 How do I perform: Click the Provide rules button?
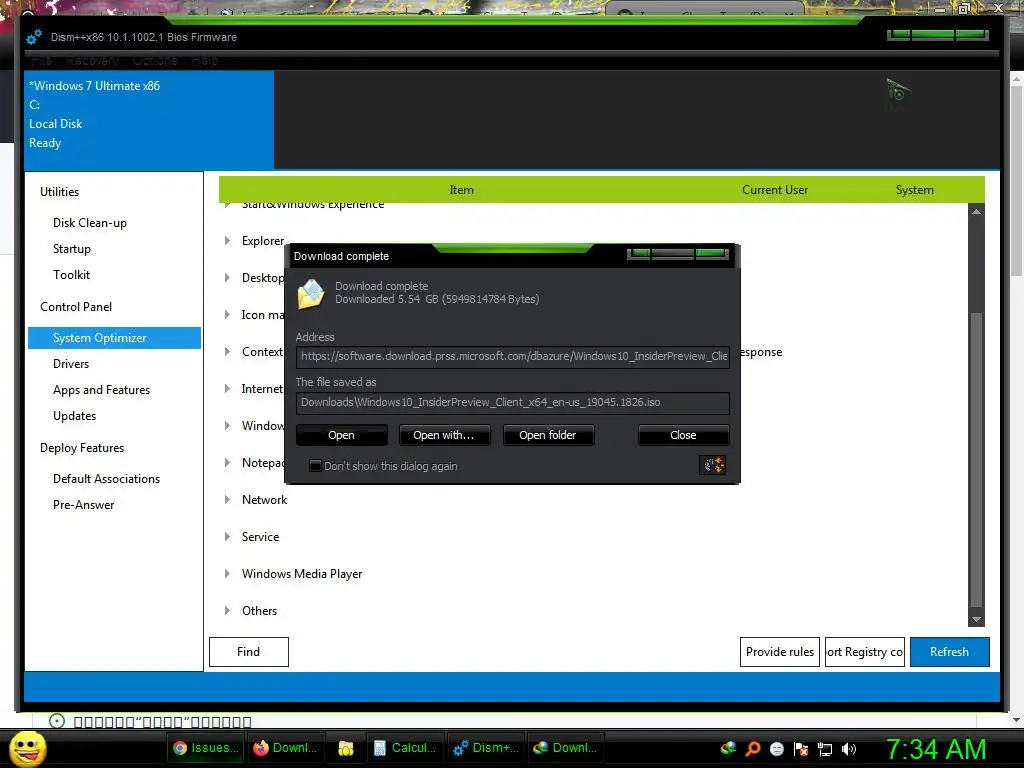click(x=780, y=652)
